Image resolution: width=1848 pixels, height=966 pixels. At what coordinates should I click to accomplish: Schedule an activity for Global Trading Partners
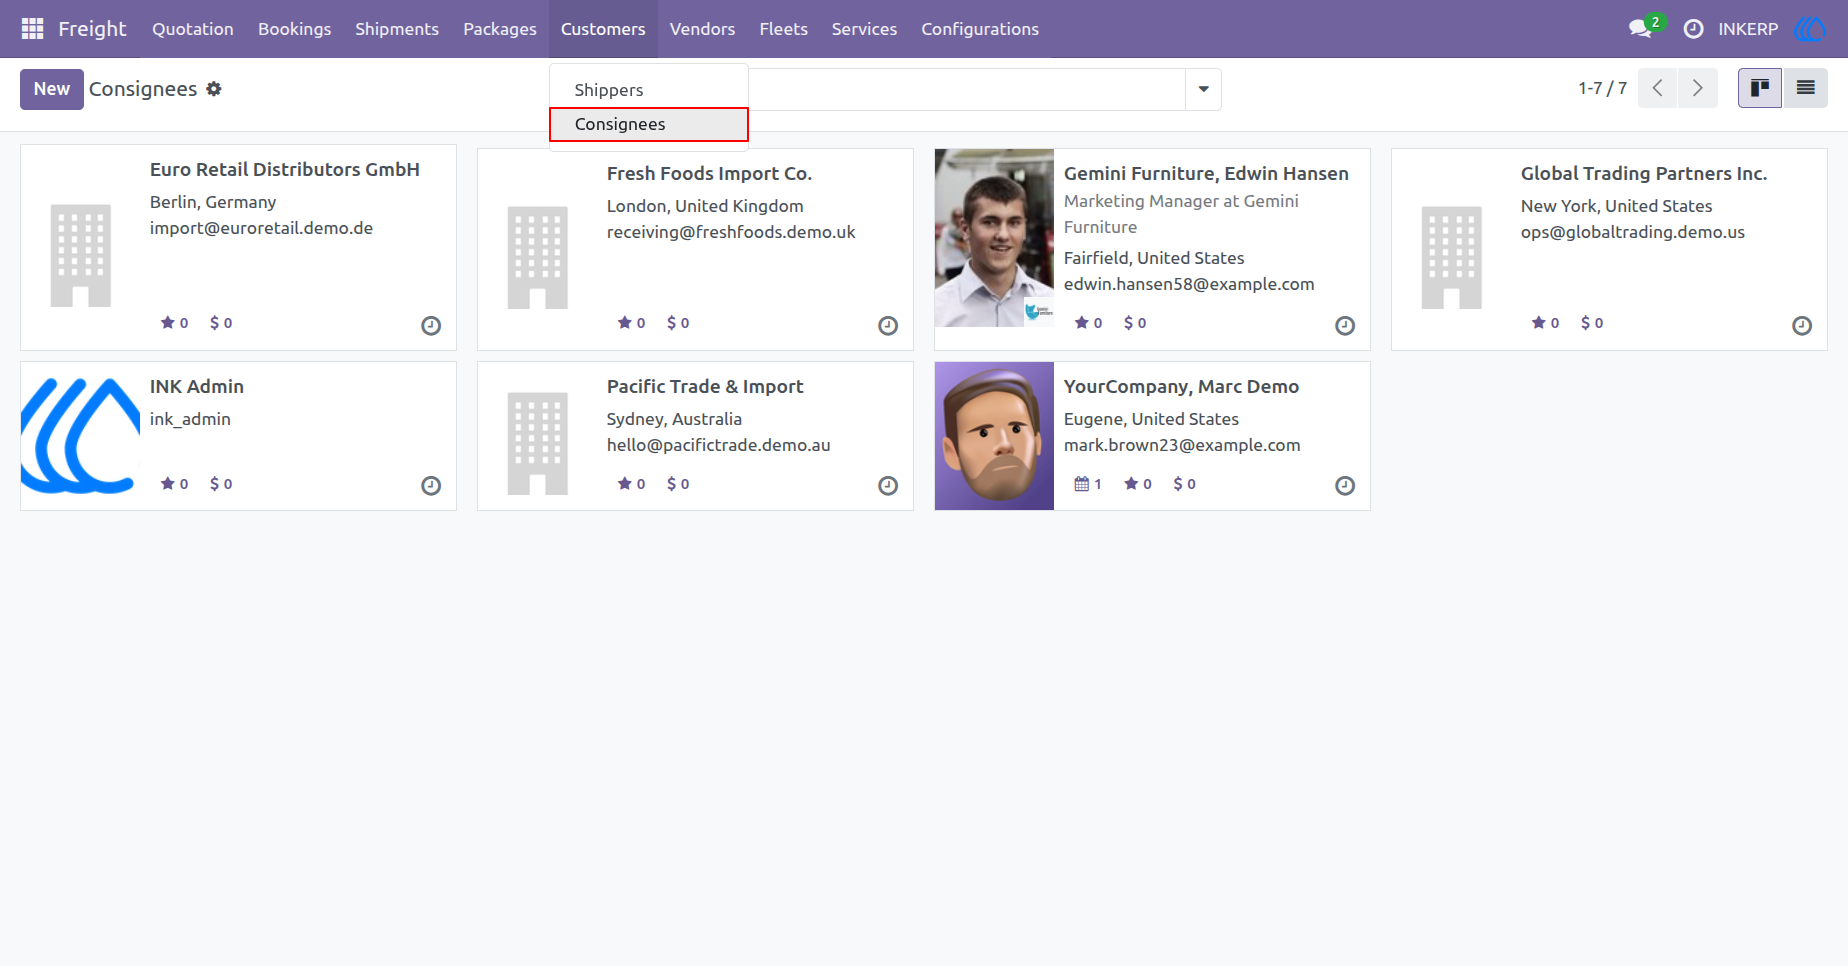coord(1802,325)
